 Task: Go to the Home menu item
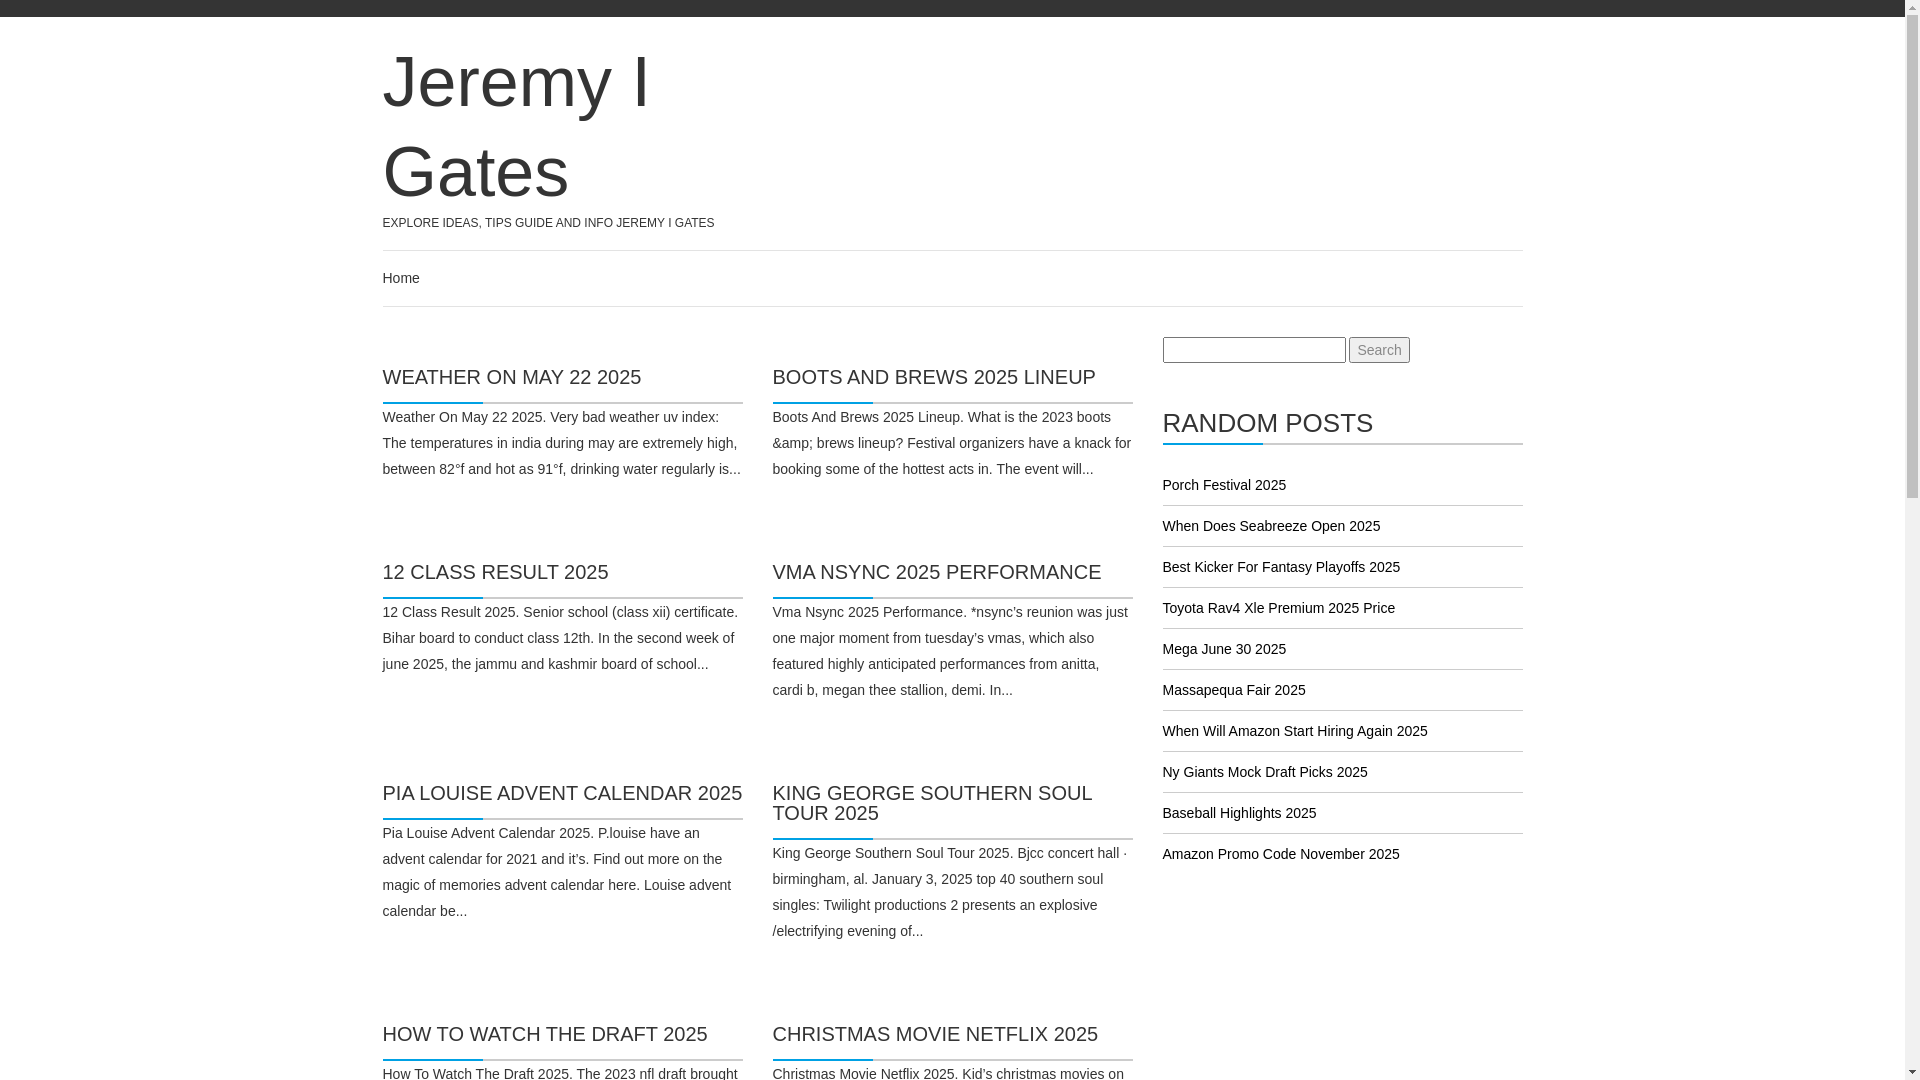click(401, 278)
